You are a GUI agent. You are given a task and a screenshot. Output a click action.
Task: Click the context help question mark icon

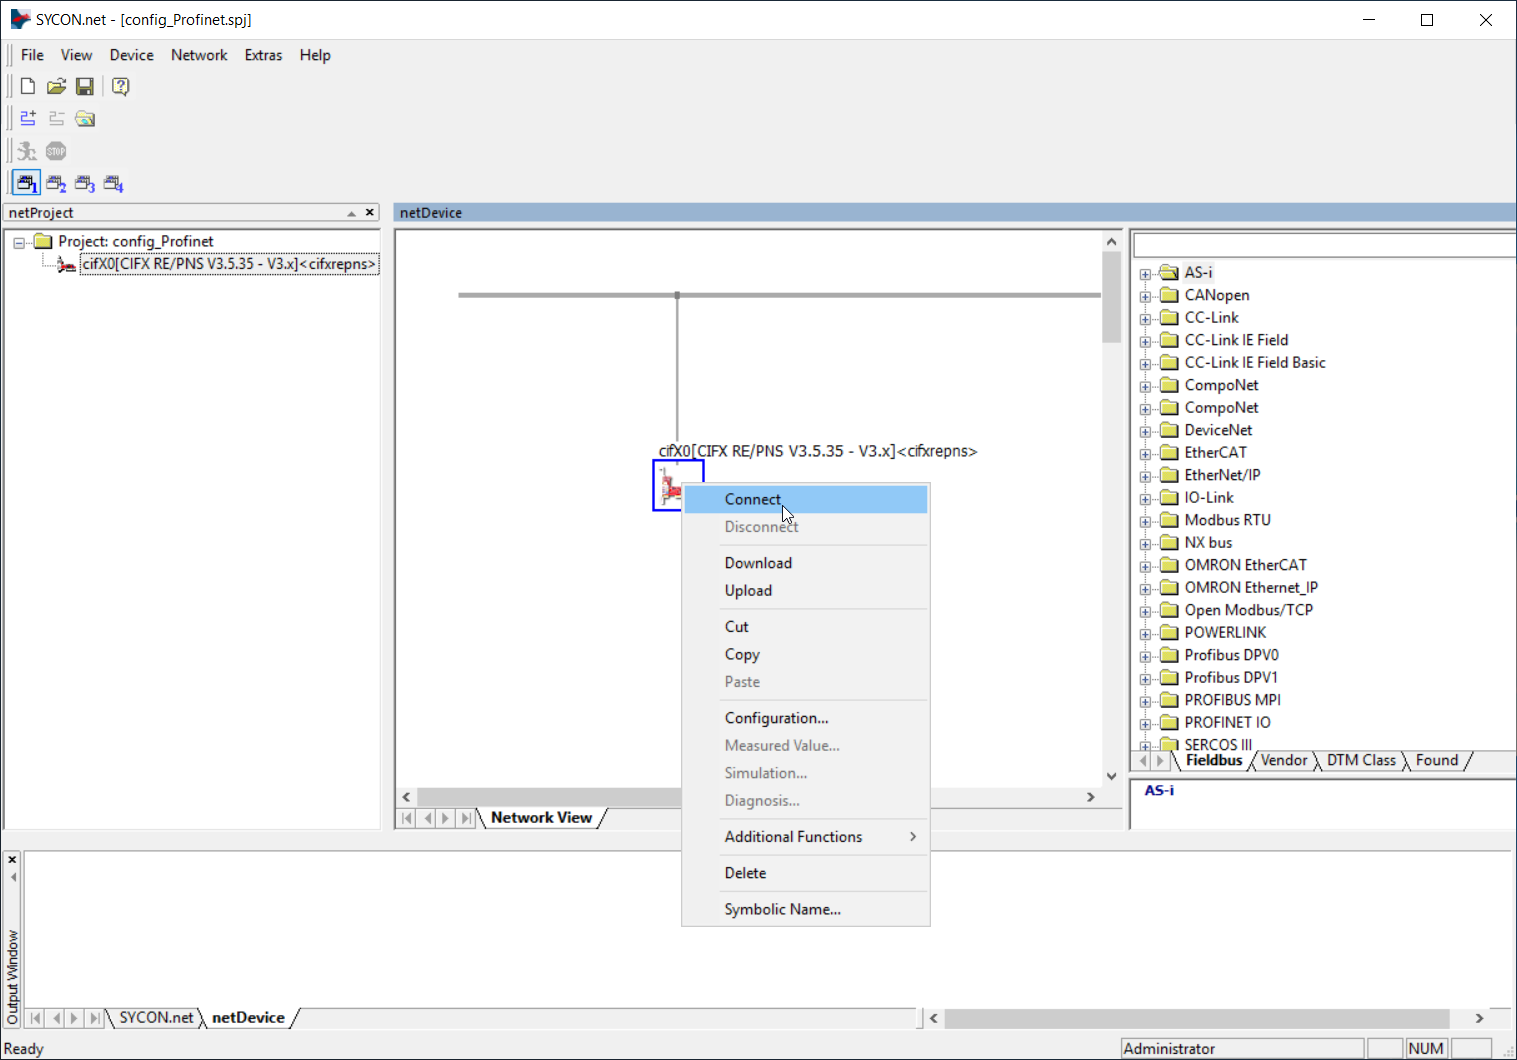tap(120, 87)
